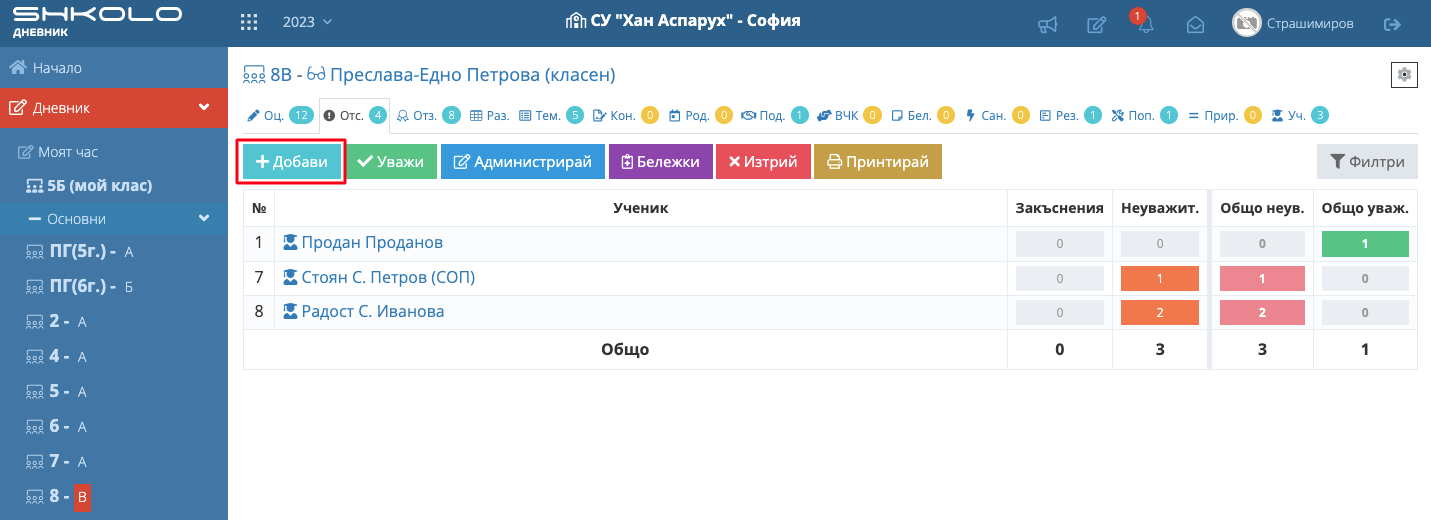This screenshot has height=520, width=1431.
Task: Switch to the ВЧК tab
Action: click(849, 115)
